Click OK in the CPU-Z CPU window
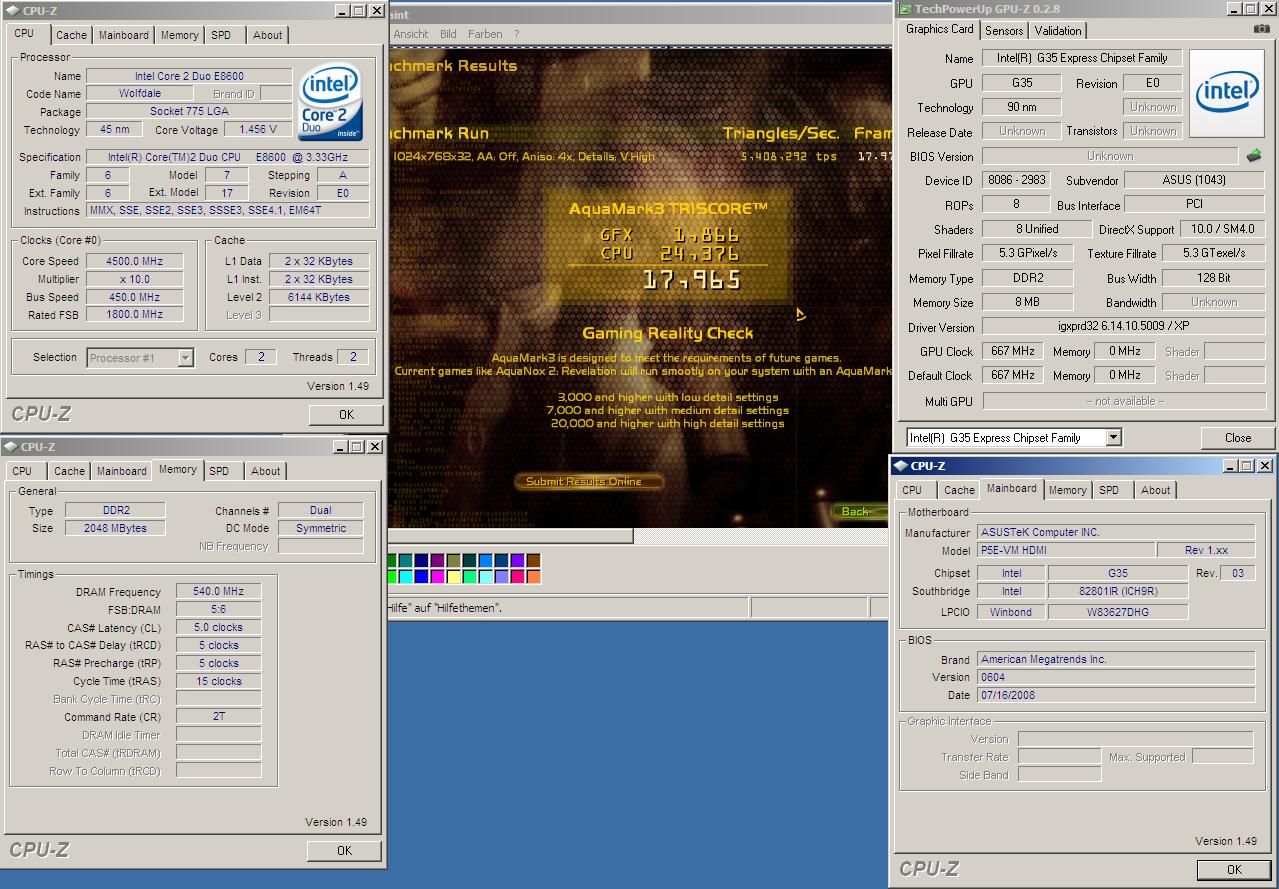This screenshot has width=1279, height=889. pos(346,414)
